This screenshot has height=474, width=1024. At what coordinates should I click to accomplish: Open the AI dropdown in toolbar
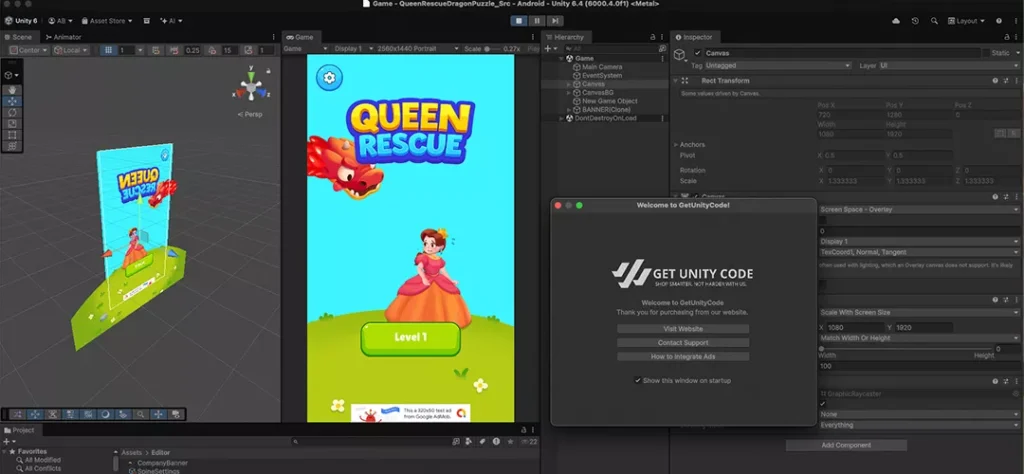click(171, 21)
